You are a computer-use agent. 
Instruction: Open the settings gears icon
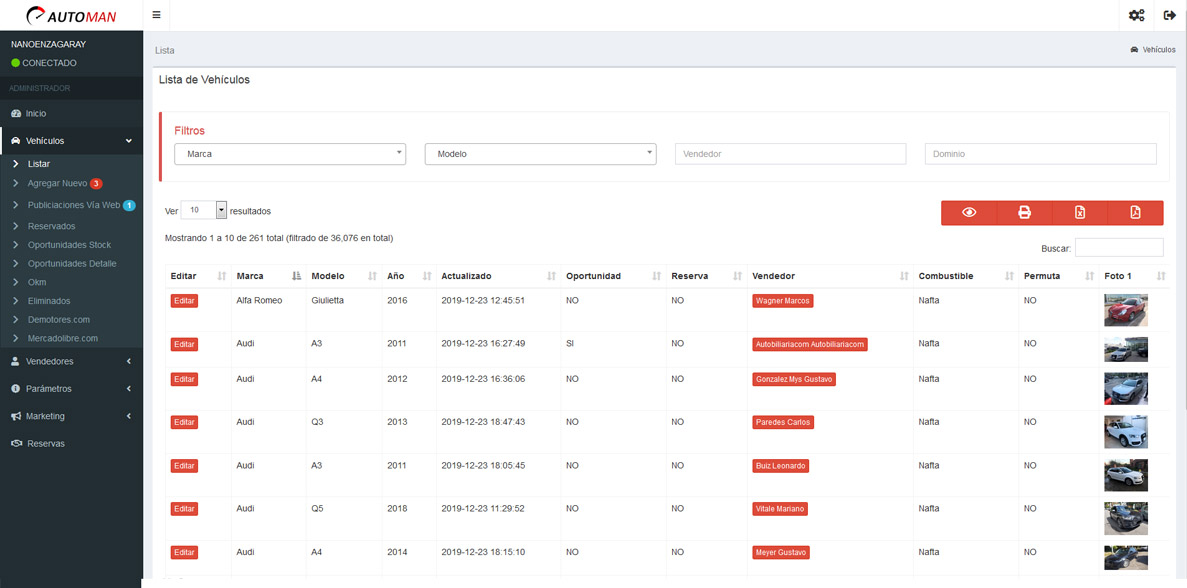click(x=1136, y=15)
